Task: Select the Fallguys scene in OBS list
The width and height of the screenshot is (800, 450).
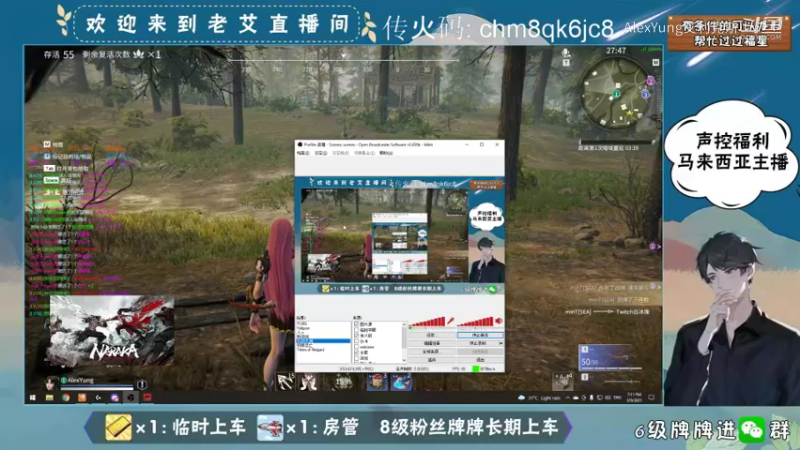Action: (x=303, y=328)
